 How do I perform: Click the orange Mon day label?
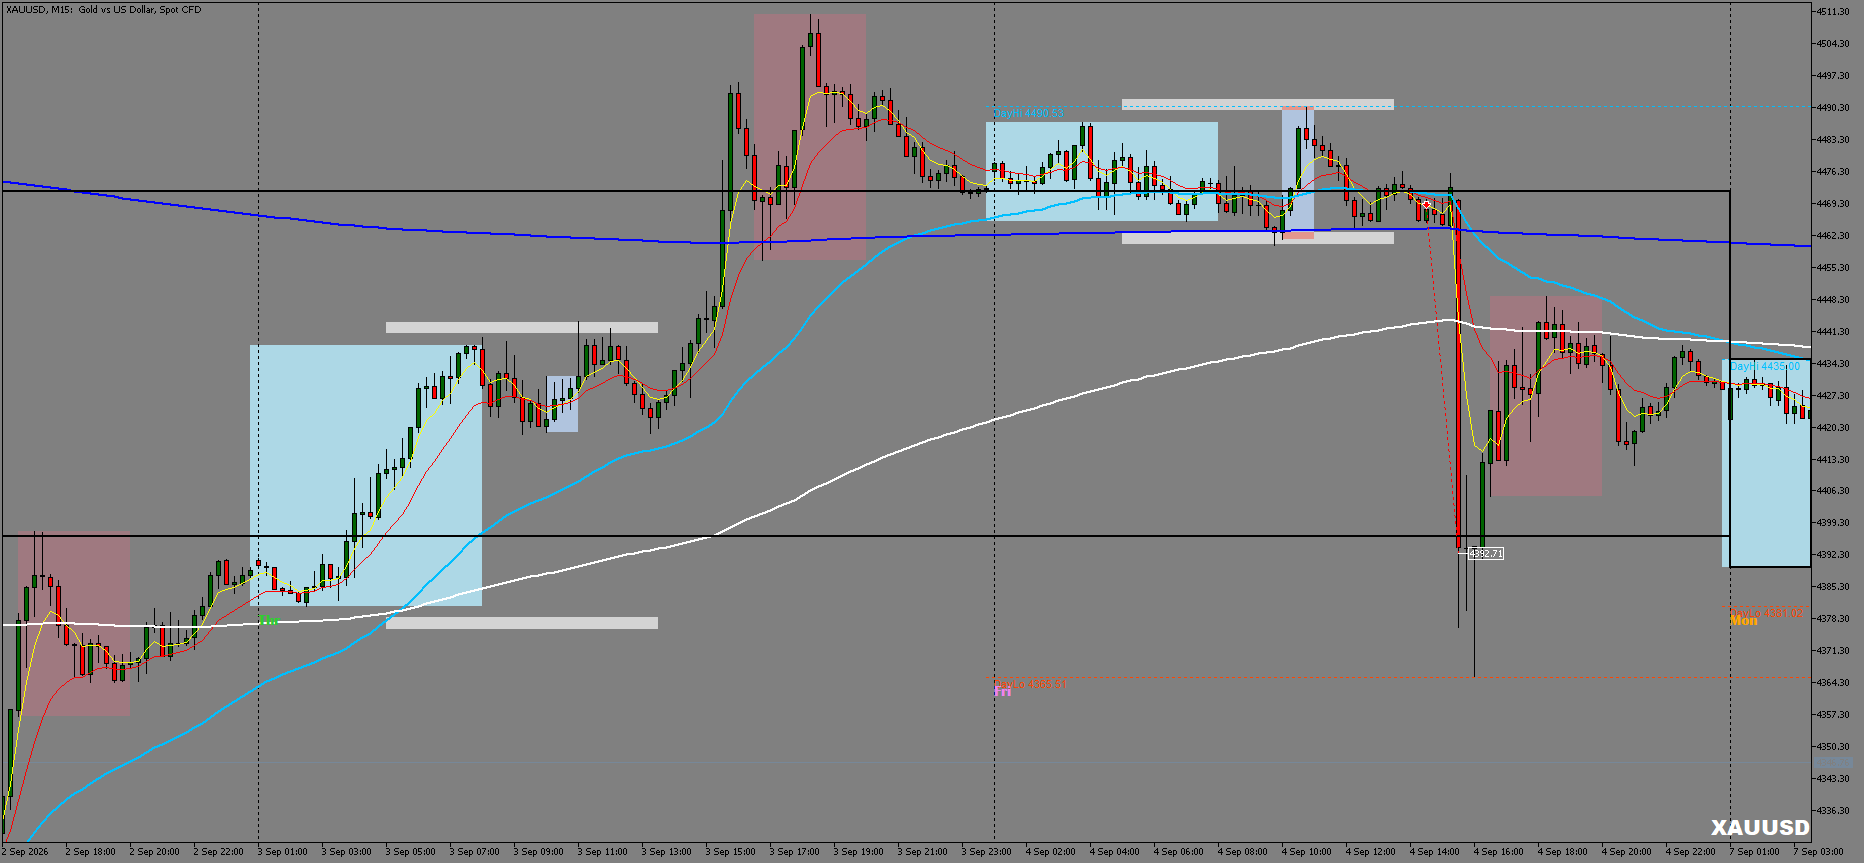point(1744,621)
